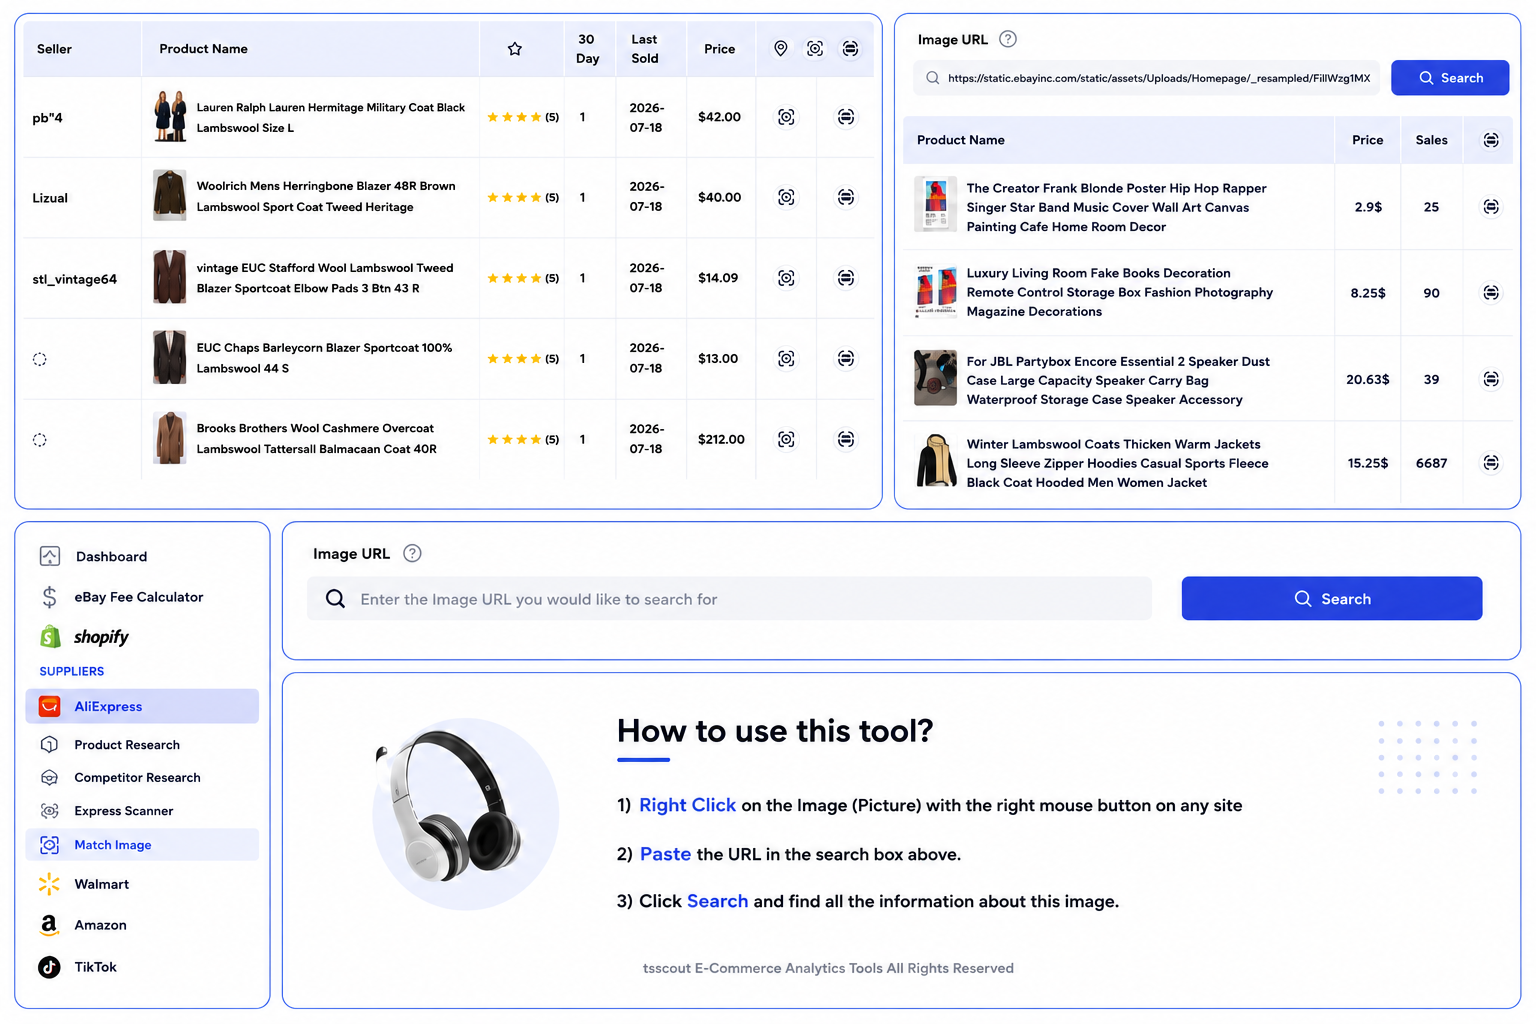Open link icon for Woolrich Herringbone Blazer row
Viewport: 1536px width, 1024px height.
(x=846, y=197)
